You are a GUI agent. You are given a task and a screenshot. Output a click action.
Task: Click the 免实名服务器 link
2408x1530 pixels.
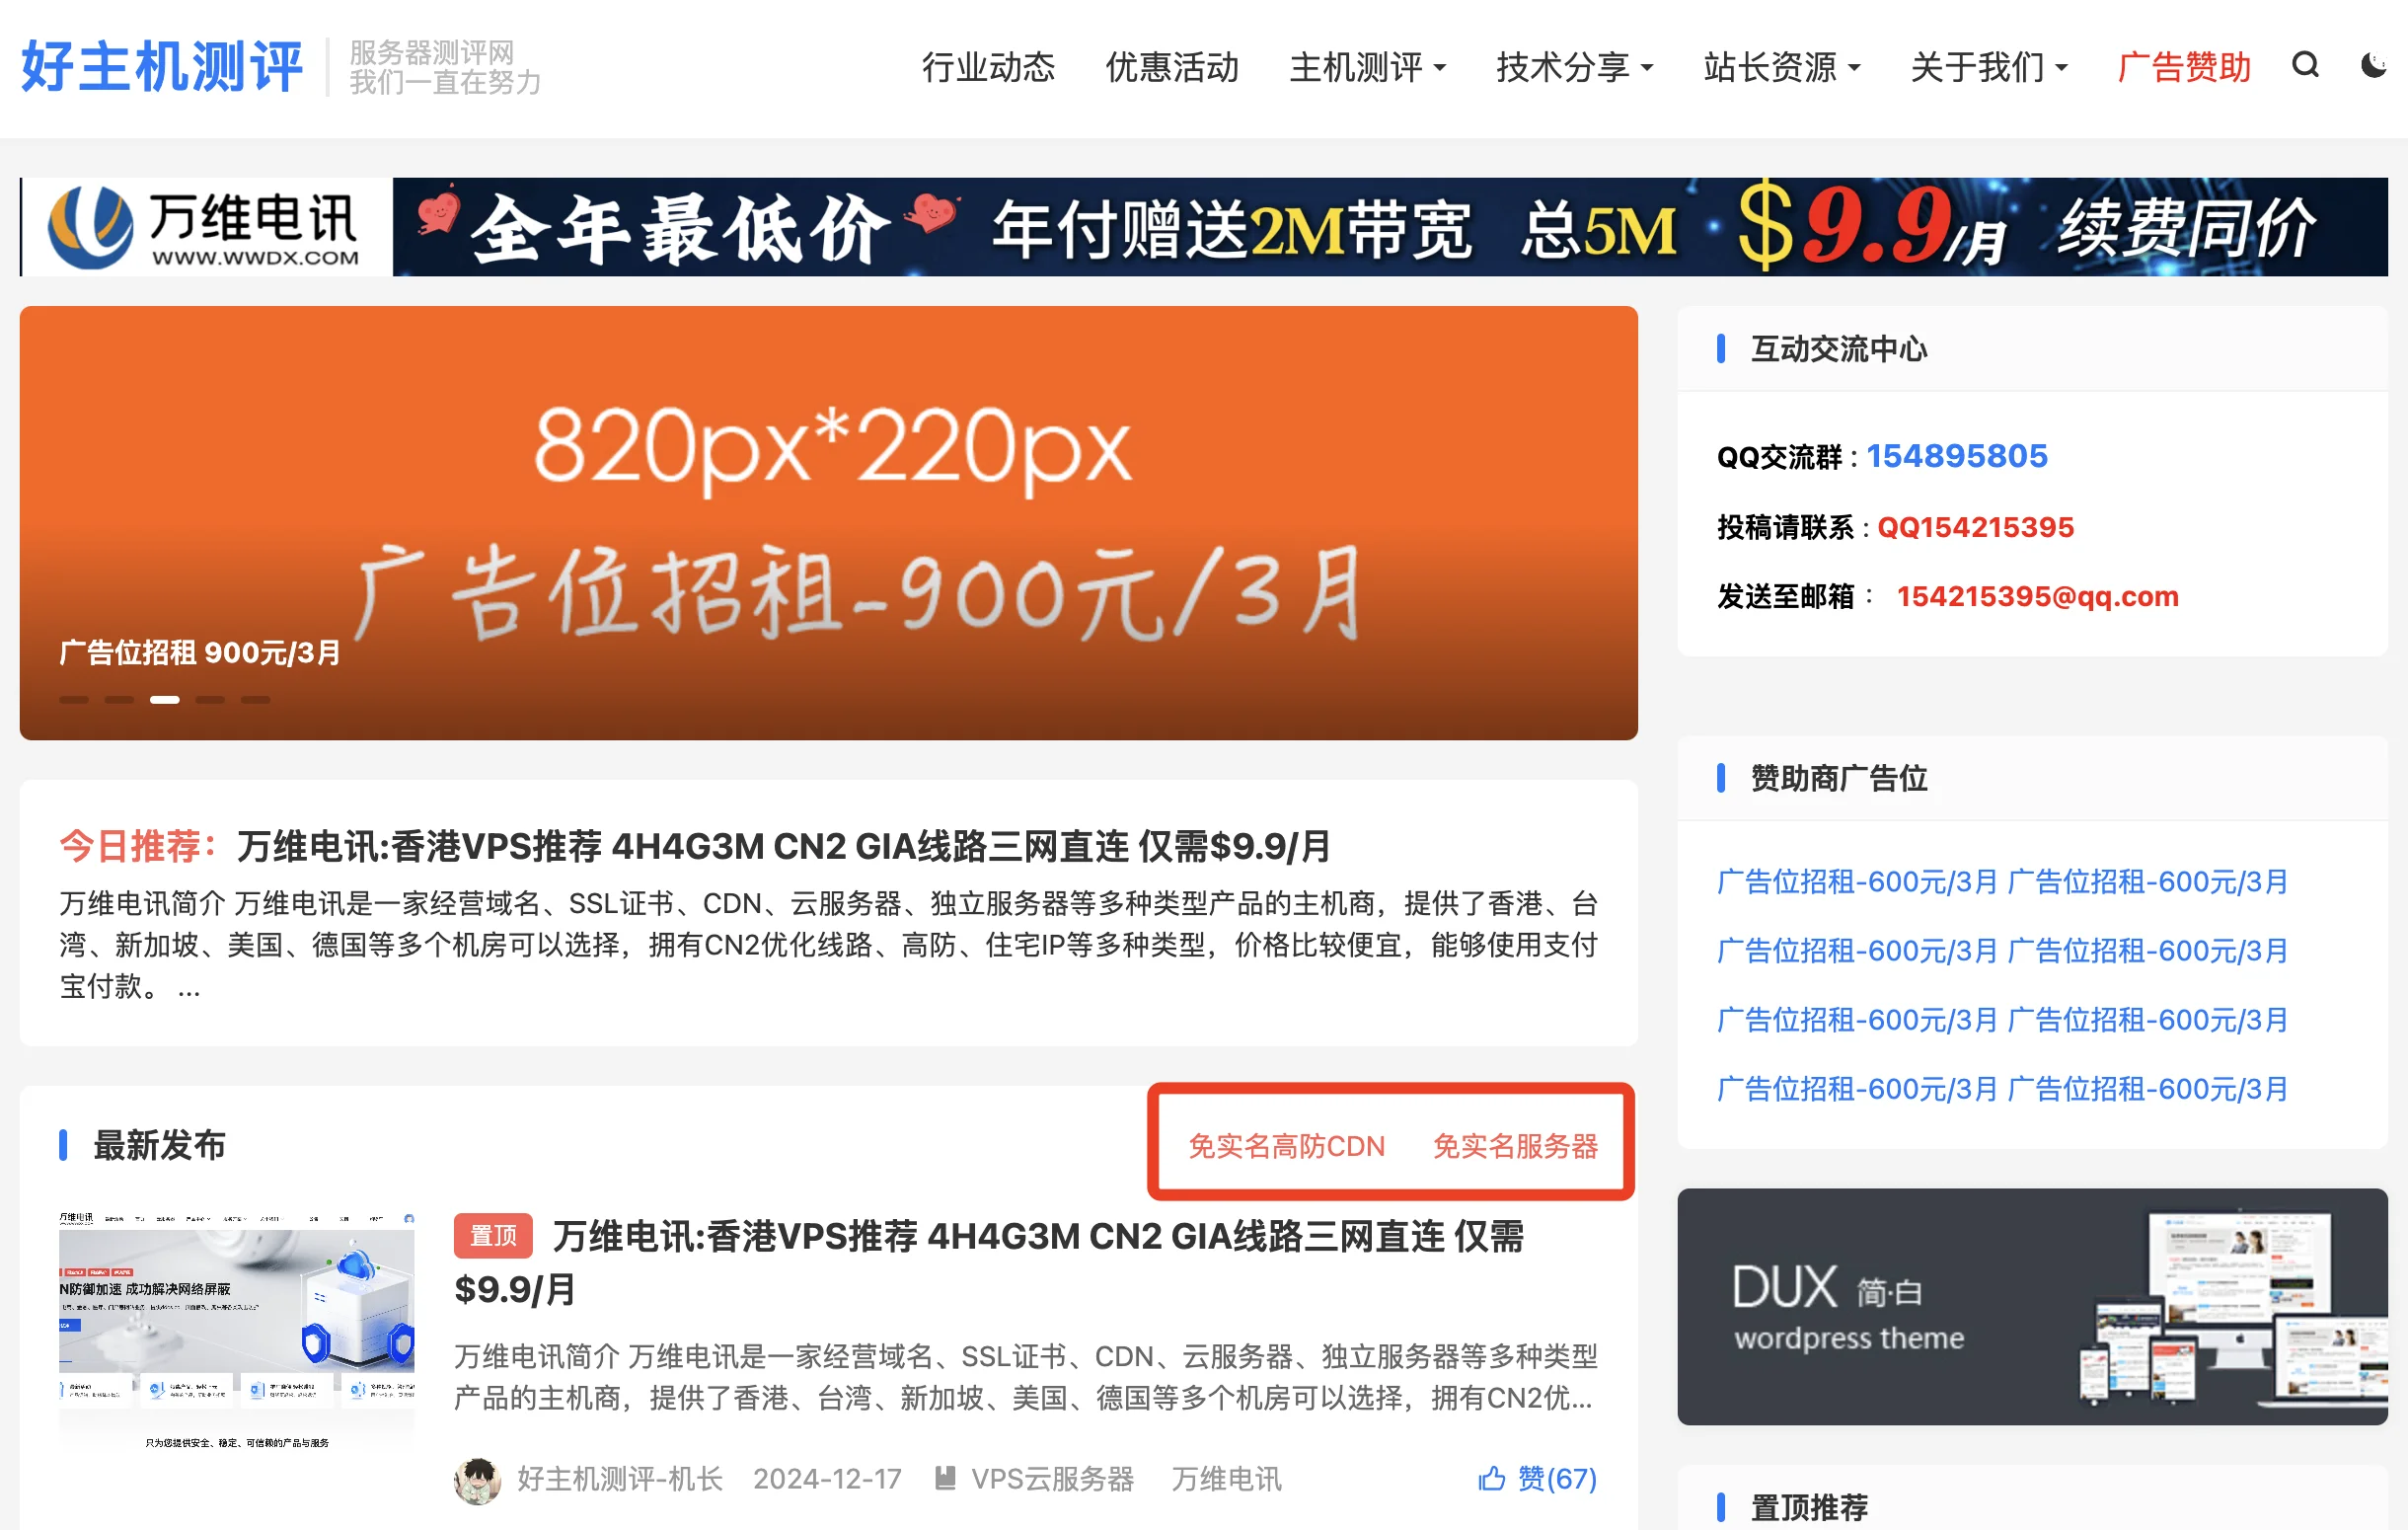tap(1515, 1146)
